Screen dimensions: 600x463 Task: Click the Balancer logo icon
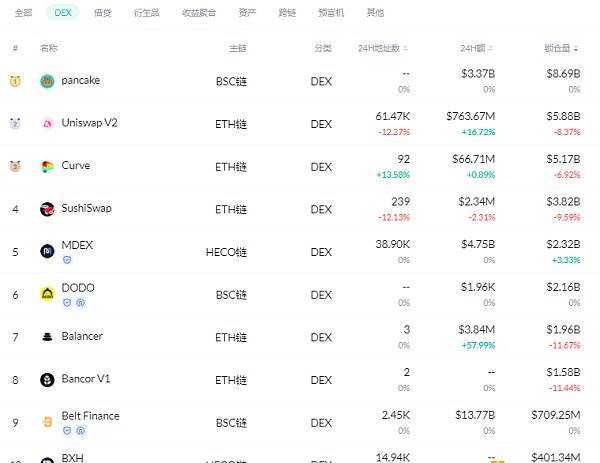click(47, 337)
